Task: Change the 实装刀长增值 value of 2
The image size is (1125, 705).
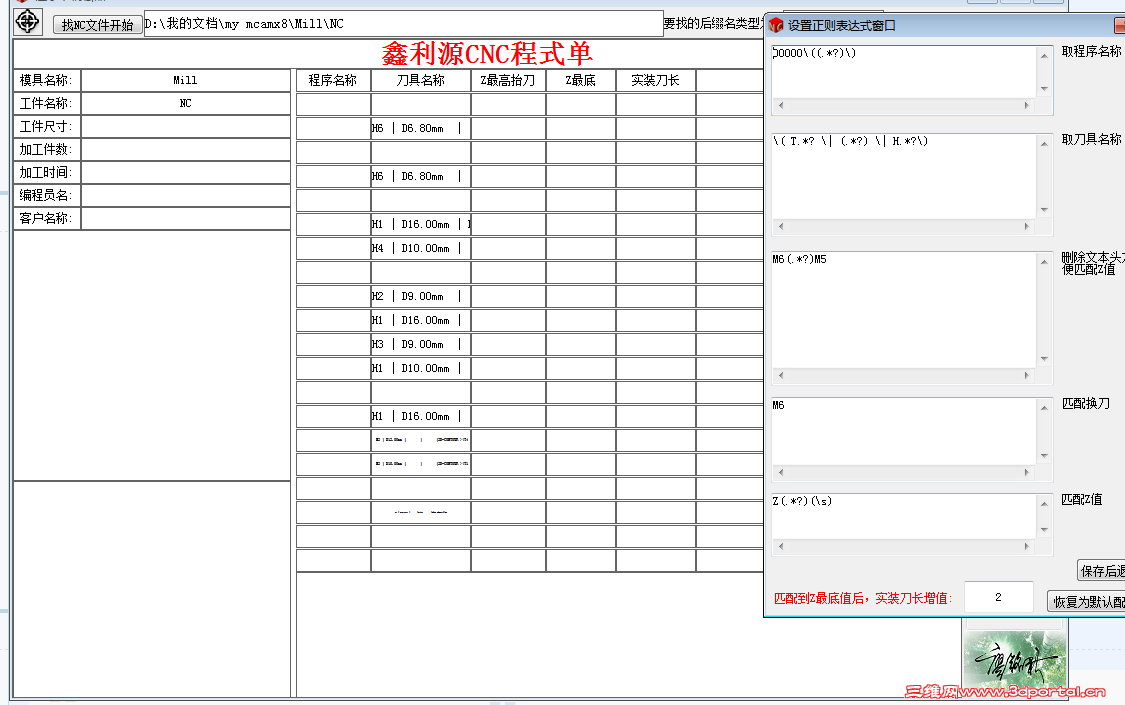Action: [997, 595]
